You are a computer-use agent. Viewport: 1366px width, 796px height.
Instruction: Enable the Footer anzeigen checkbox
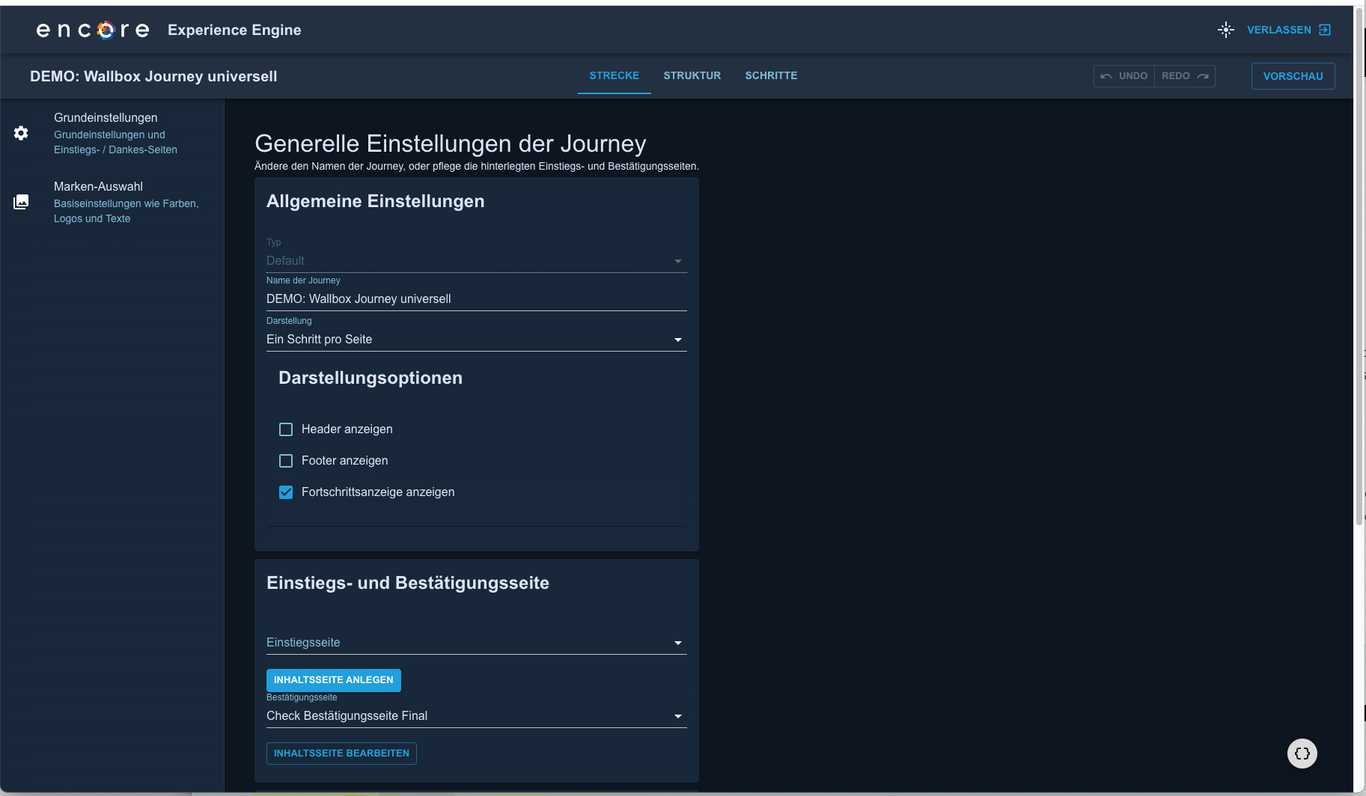coord(286,460)
